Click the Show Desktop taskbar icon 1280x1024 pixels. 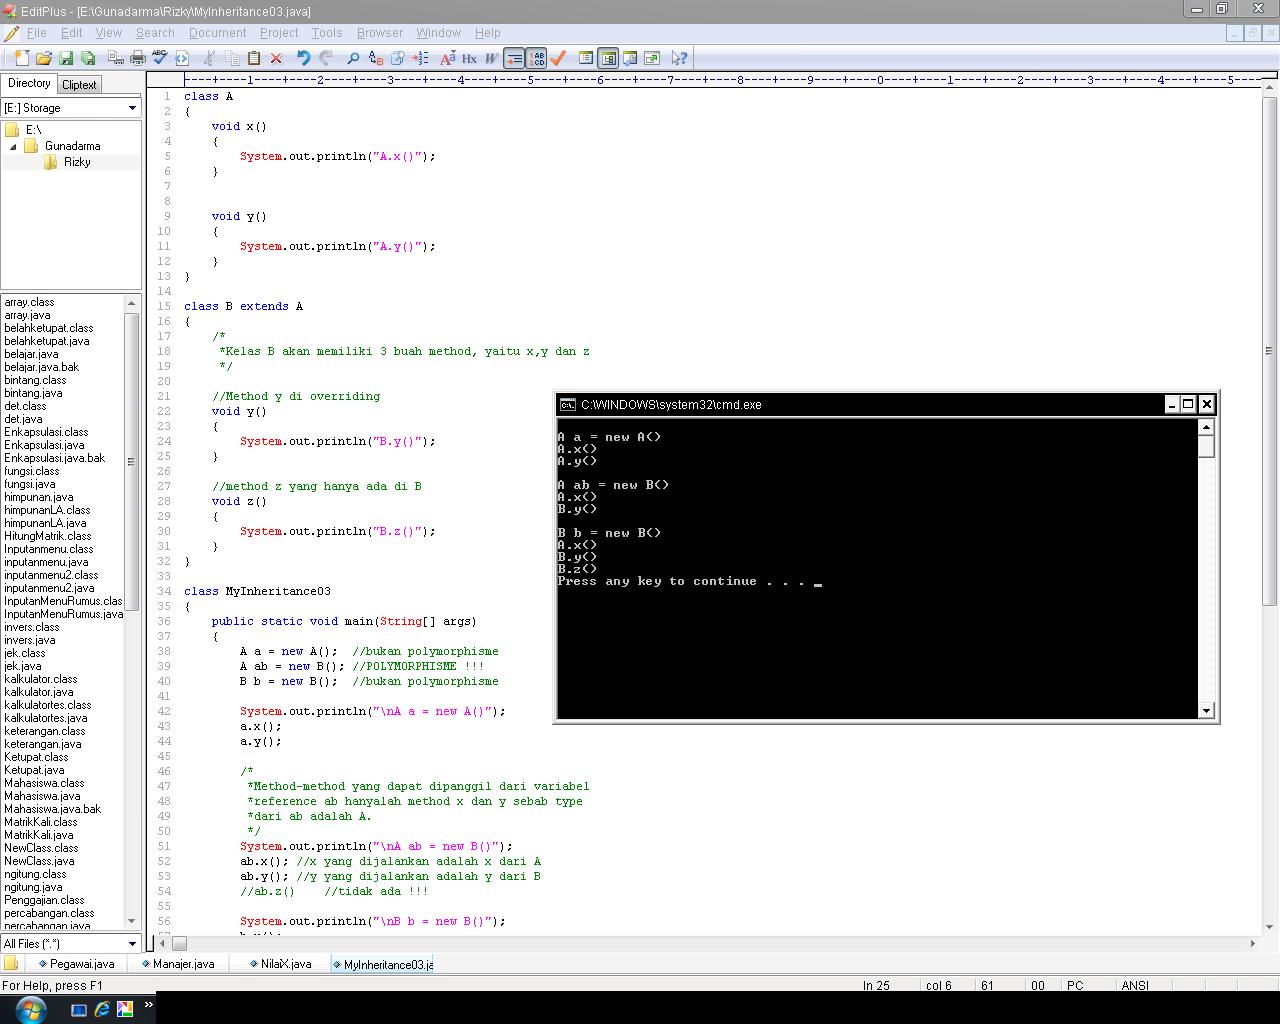79,1009
